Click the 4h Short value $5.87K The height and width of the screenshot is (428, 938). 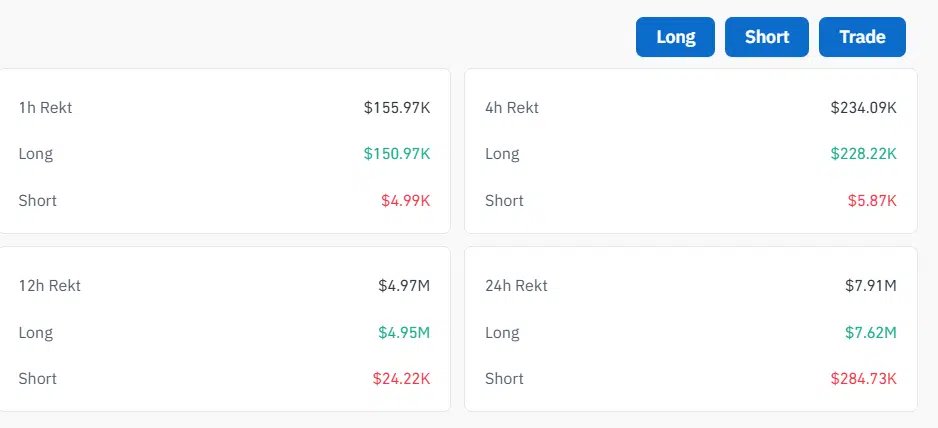tap(872, 201)
